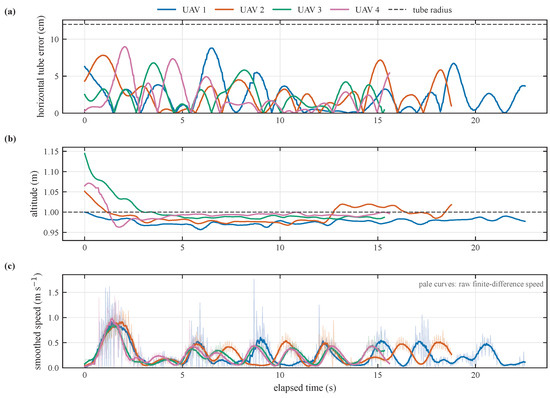
Task: Click the 1.15 tick on altitude axis
Action: tap(51, 151)
